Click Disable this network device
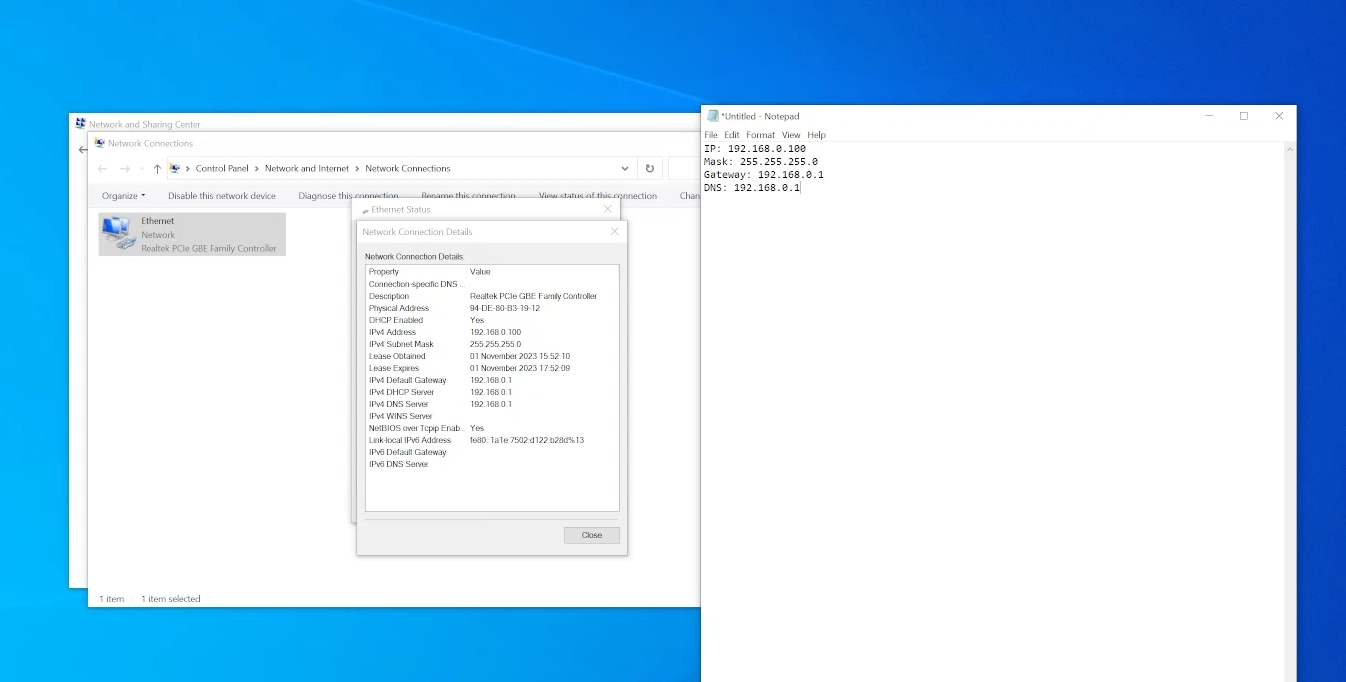The image size is (1346, 682). point(222,196)
